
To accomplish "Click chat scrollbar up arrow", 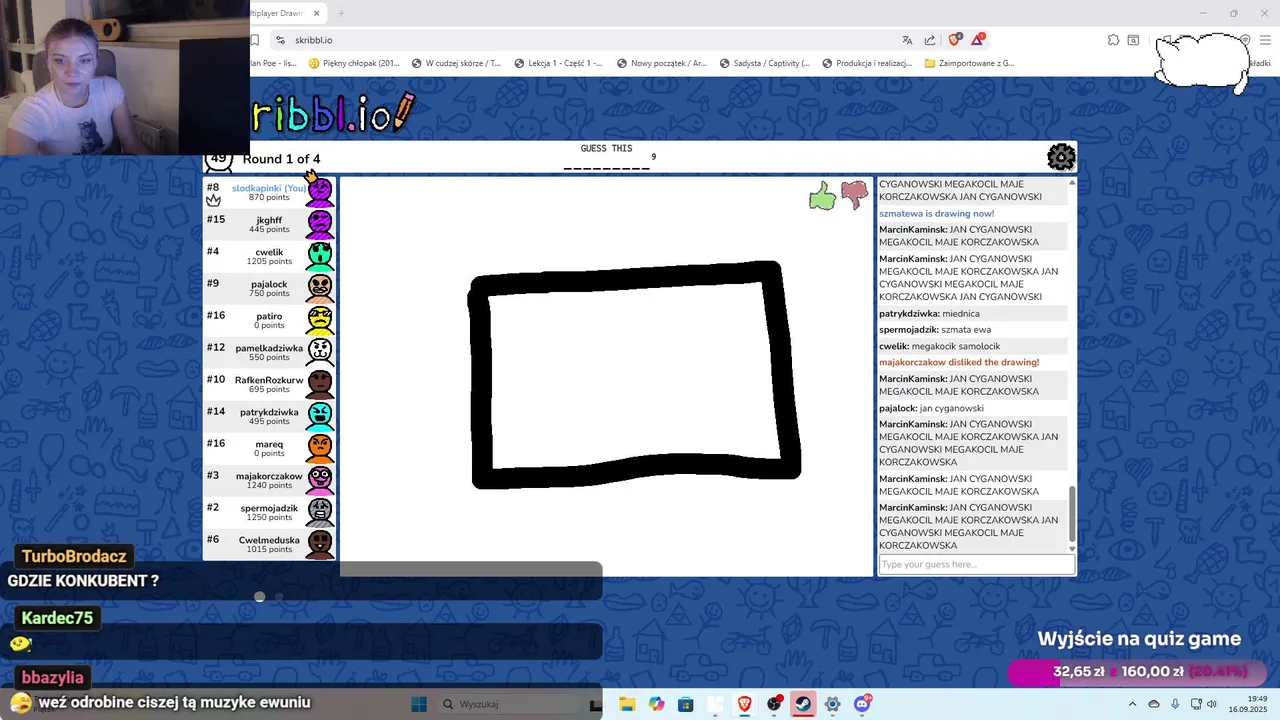I will [1072, 182].
